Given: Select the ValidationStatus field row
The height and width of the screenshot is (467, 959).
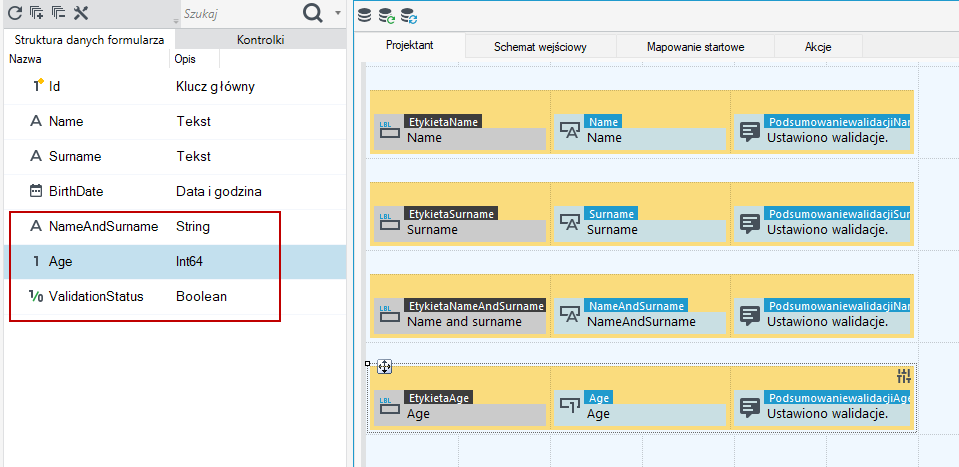Looking at the screenshot, I should (175, 296).
